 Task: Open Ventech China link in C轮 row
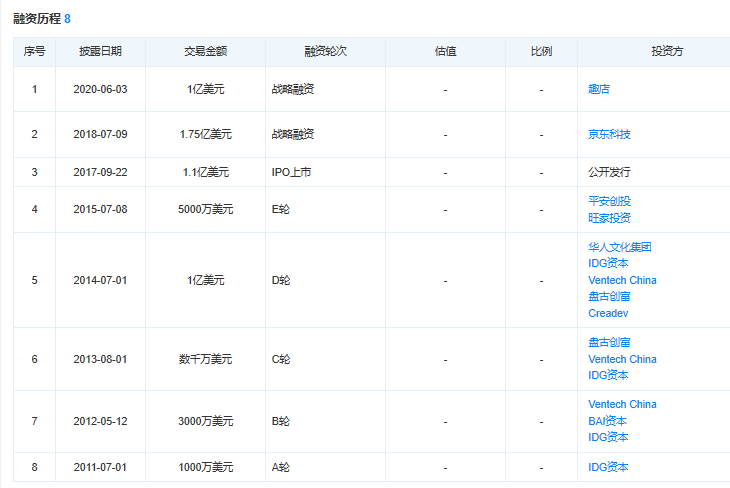622,359
